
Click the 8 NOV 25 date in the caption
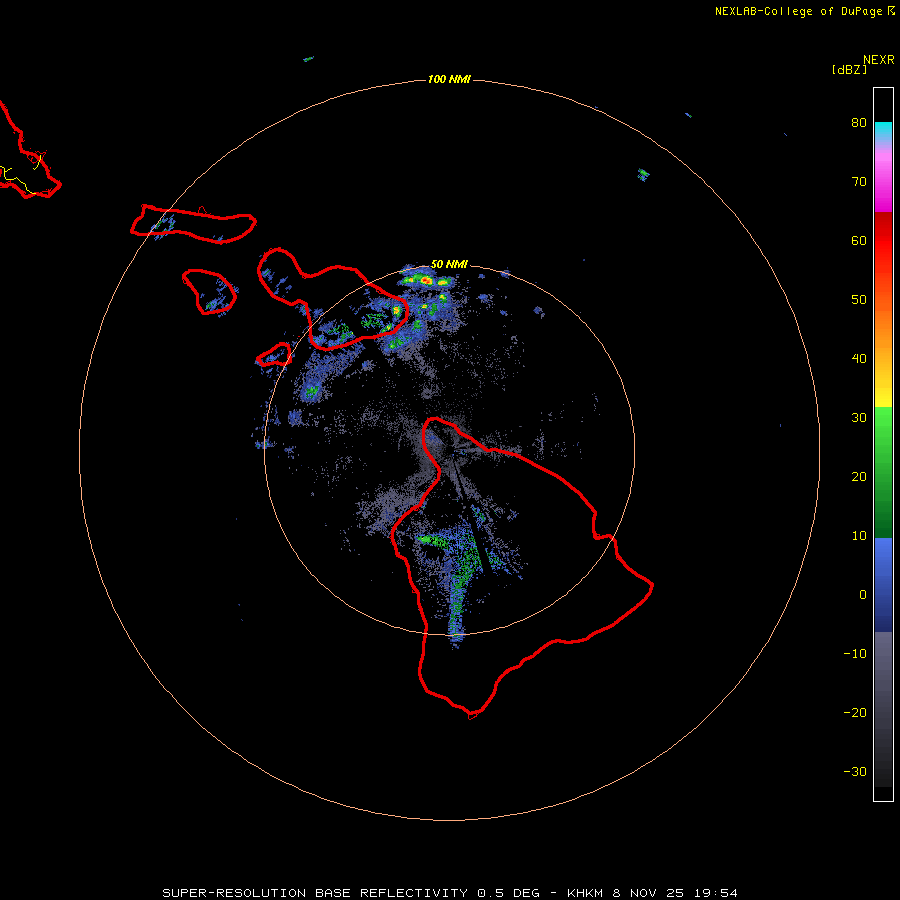[649, 893]
